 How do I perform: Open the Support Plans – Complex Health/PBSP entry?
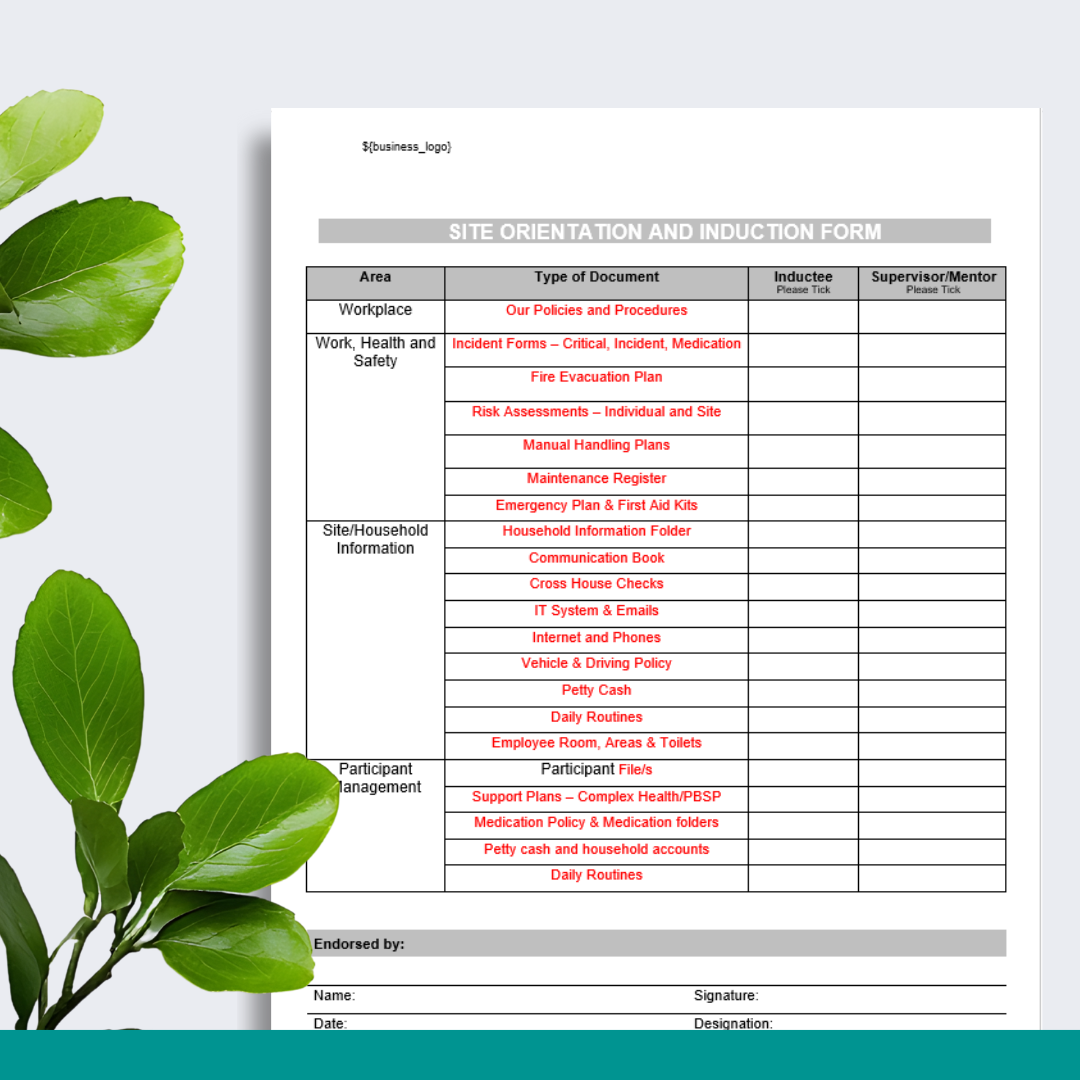(596, 796)
